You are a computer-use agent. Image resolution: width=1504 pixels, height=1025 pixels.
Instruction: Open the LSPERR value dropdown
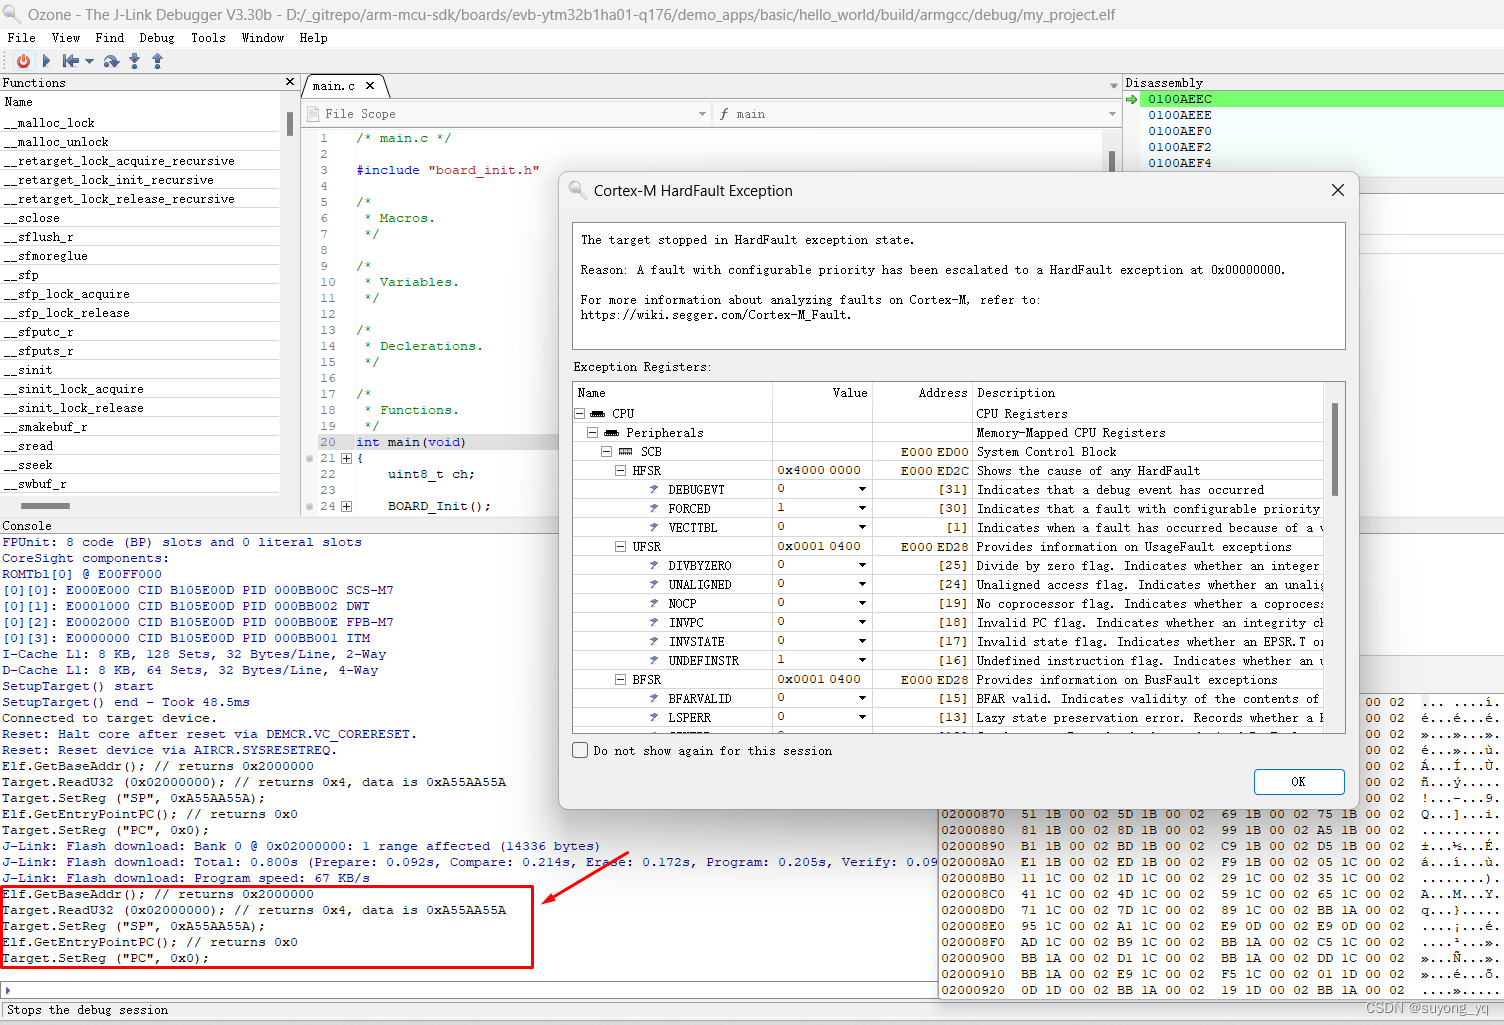tap(862, 717)
